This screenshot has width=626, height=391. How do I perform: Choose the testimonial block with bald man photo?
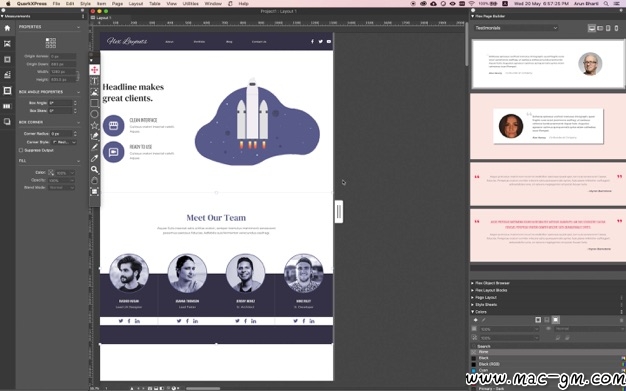tap(548, 64)
